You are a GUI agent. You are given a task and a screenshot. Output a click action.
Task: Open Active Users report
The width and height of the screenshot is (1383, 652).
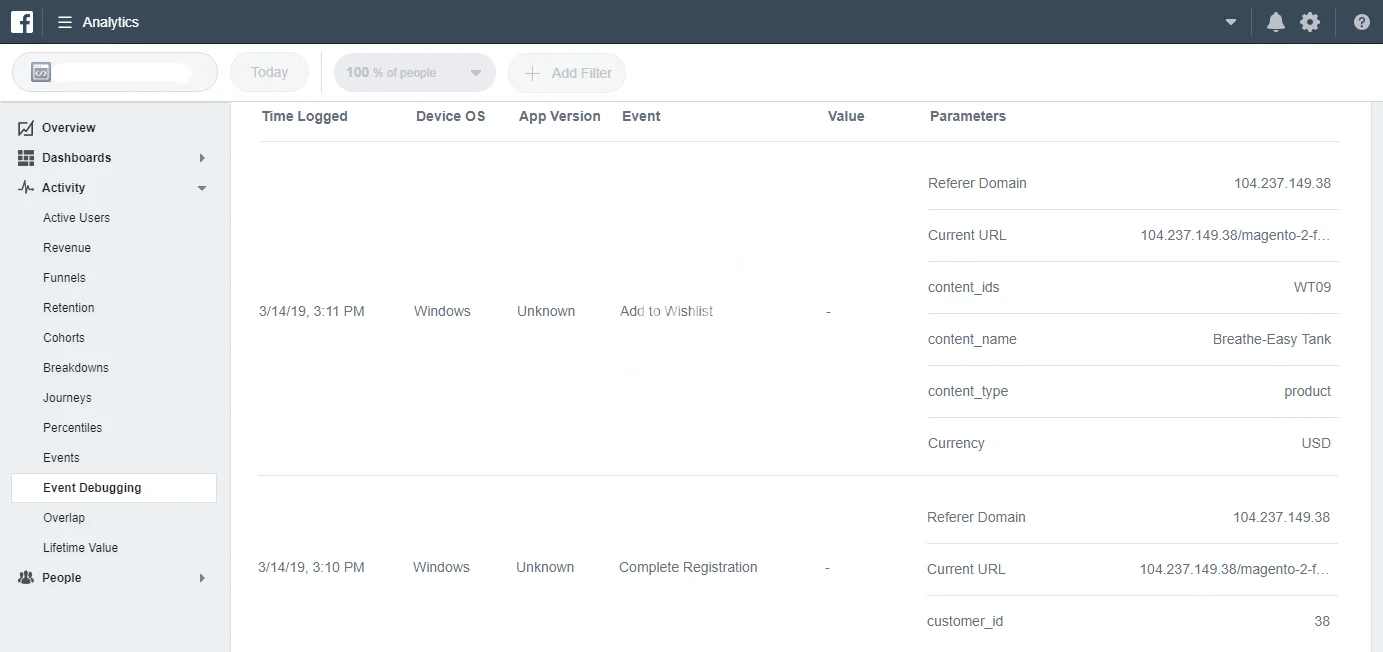[76, 218]
